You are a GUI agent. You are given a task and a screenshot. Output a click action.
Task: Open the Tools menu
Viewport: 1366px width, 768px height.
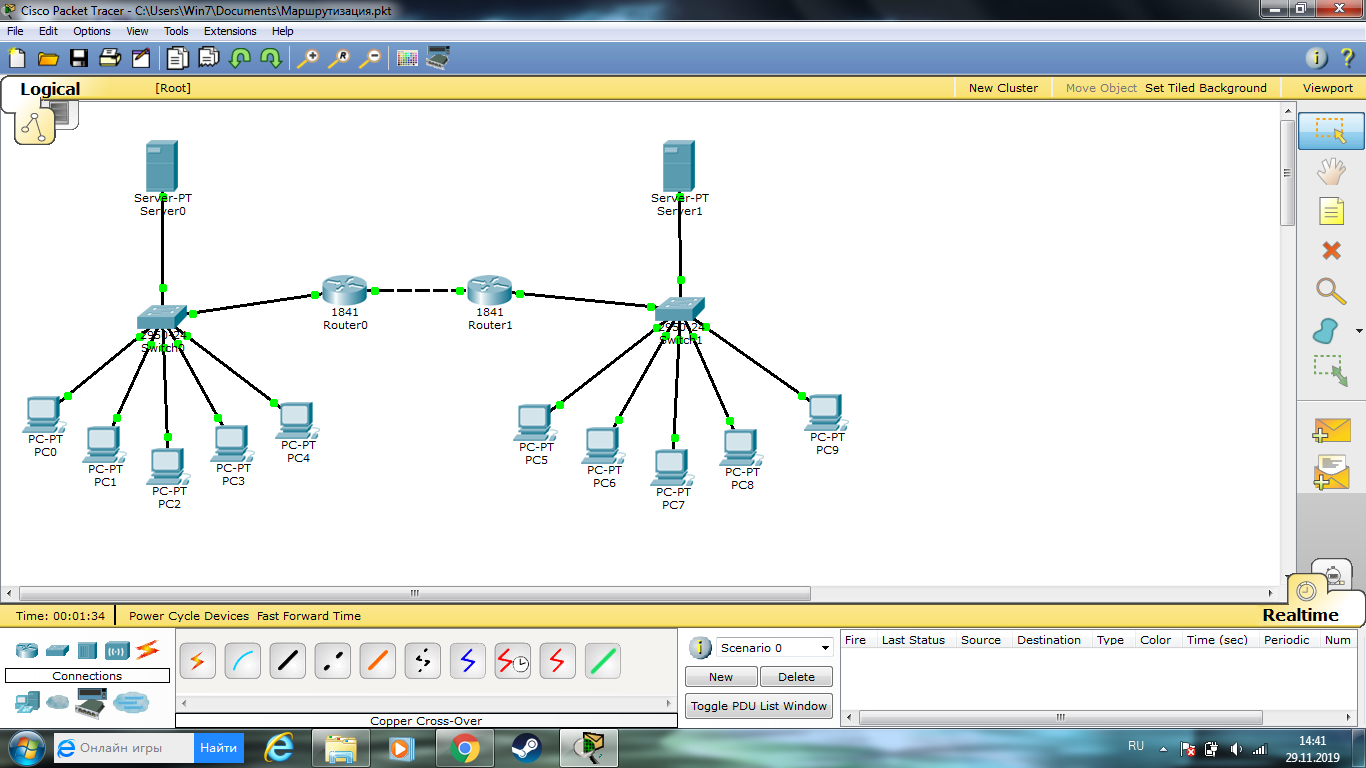click(176, 31)
